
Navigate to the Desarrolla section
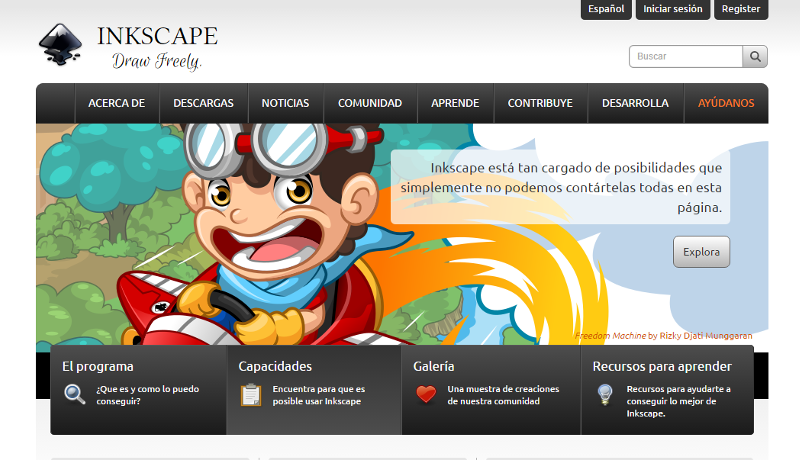click(635, 103)
